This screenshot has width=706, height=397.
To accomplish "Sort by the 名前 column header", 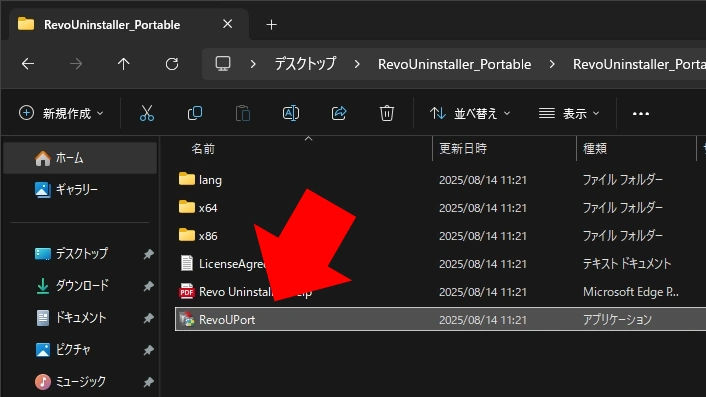I will 203,149.
